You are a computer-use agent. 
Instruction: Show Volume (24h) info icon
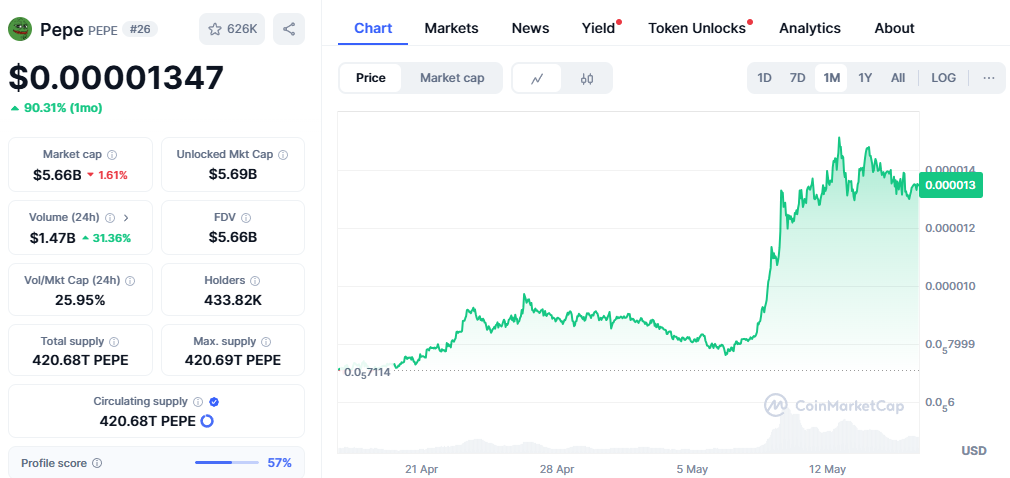[x=110, y=218]
